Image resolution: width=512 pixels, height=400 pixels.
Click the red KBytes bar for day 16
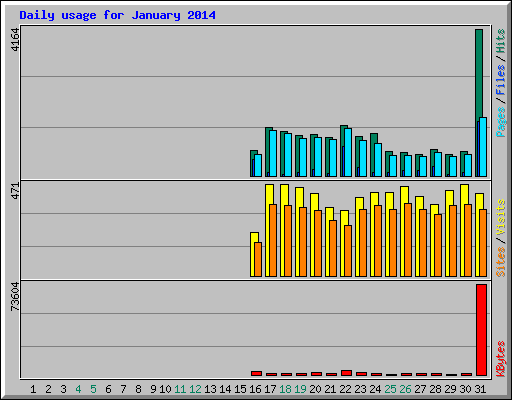coord(256,373)
